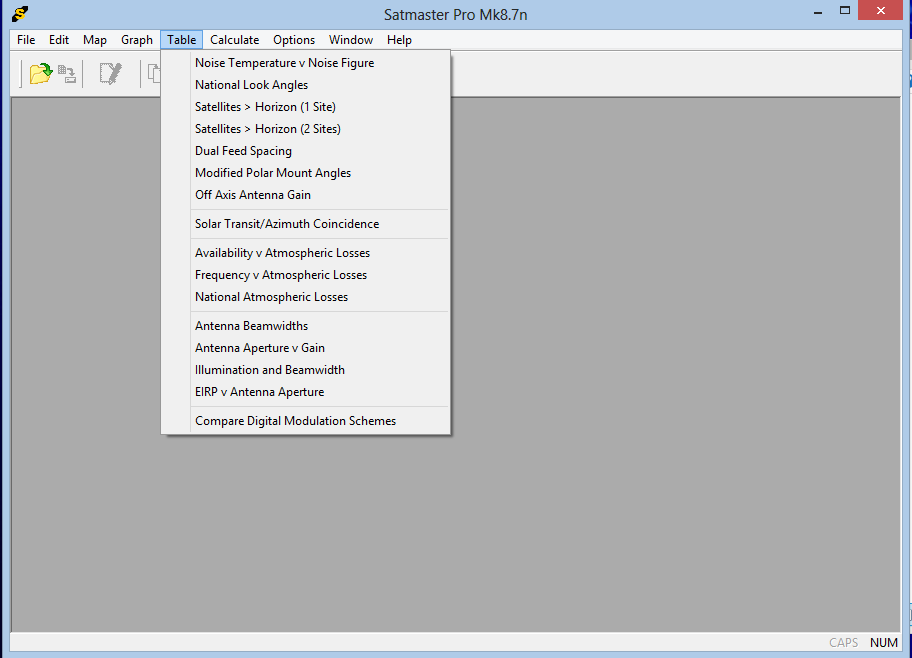The height and width of the screenshot is (658, 912).
Task: Open the Dual Feed Spacing table
Action: click(306, 151)
